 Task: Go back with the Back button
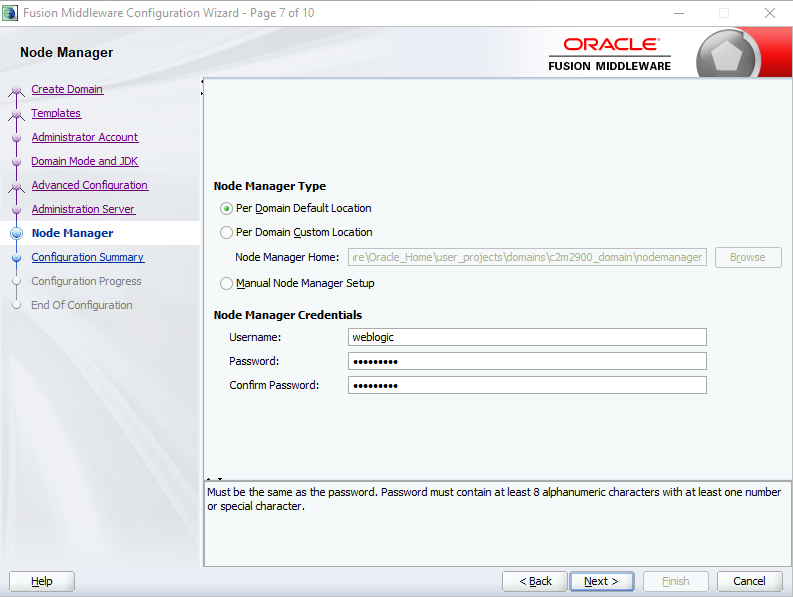click(x=535, y=581)
